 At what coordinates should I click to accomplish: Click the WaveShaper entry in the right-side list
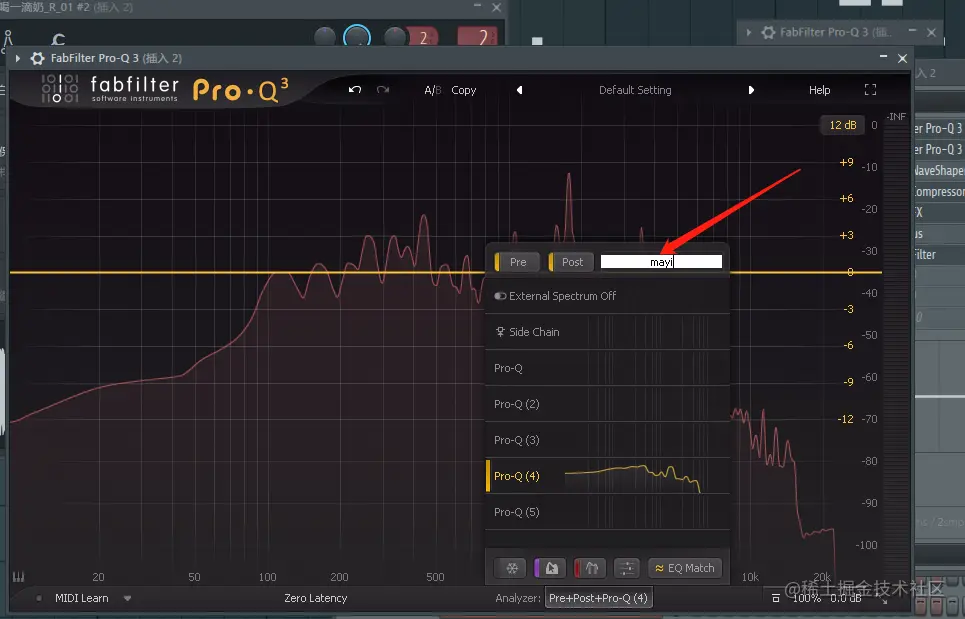[938, 170]
